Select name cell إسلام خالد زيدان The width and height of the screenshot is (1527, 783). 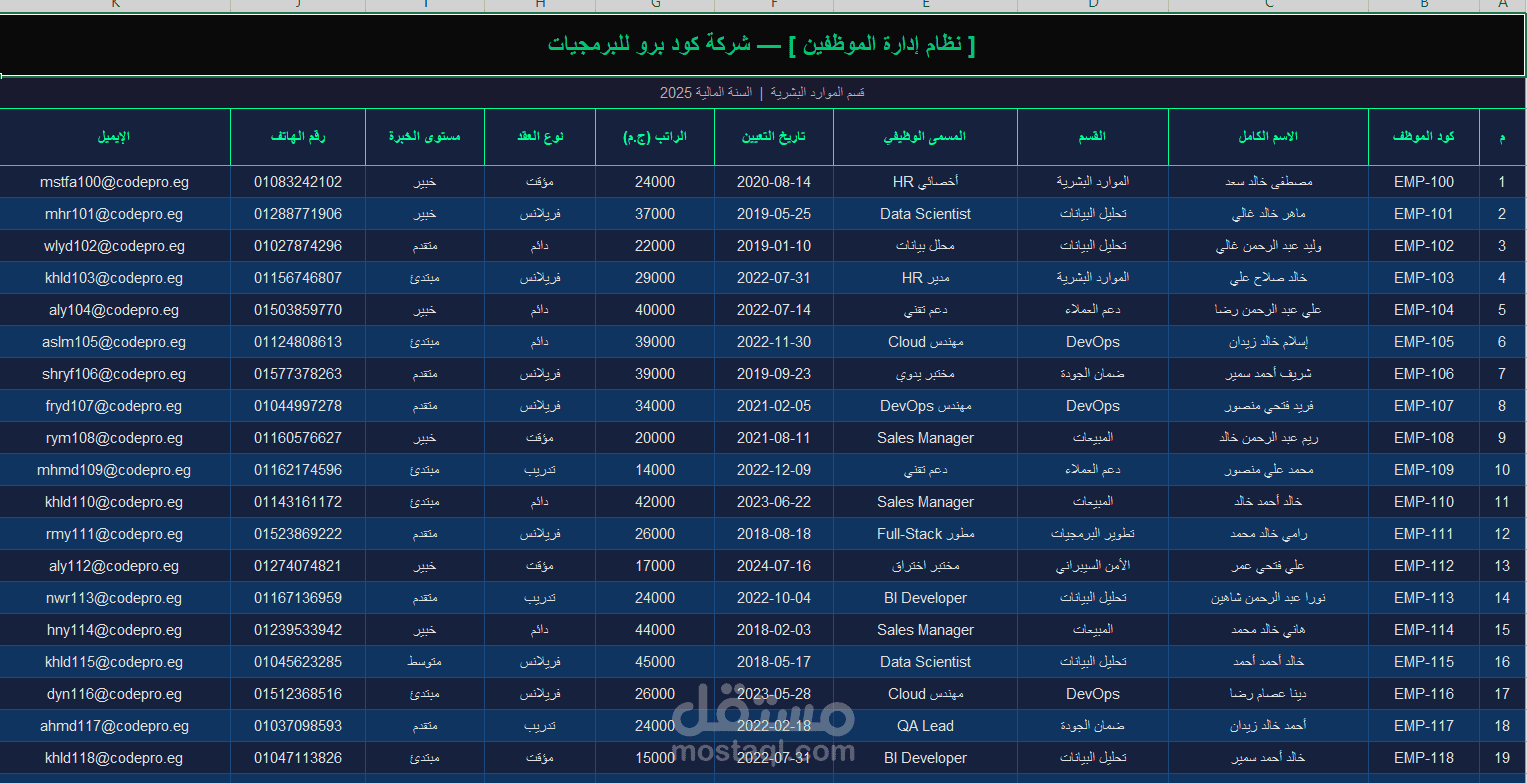tap(1268, 342)
